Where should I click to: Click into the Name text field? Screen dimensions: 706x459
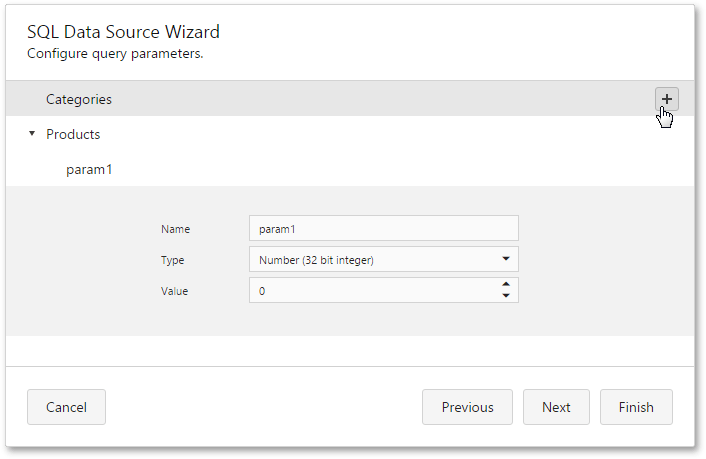pos(383,229)
